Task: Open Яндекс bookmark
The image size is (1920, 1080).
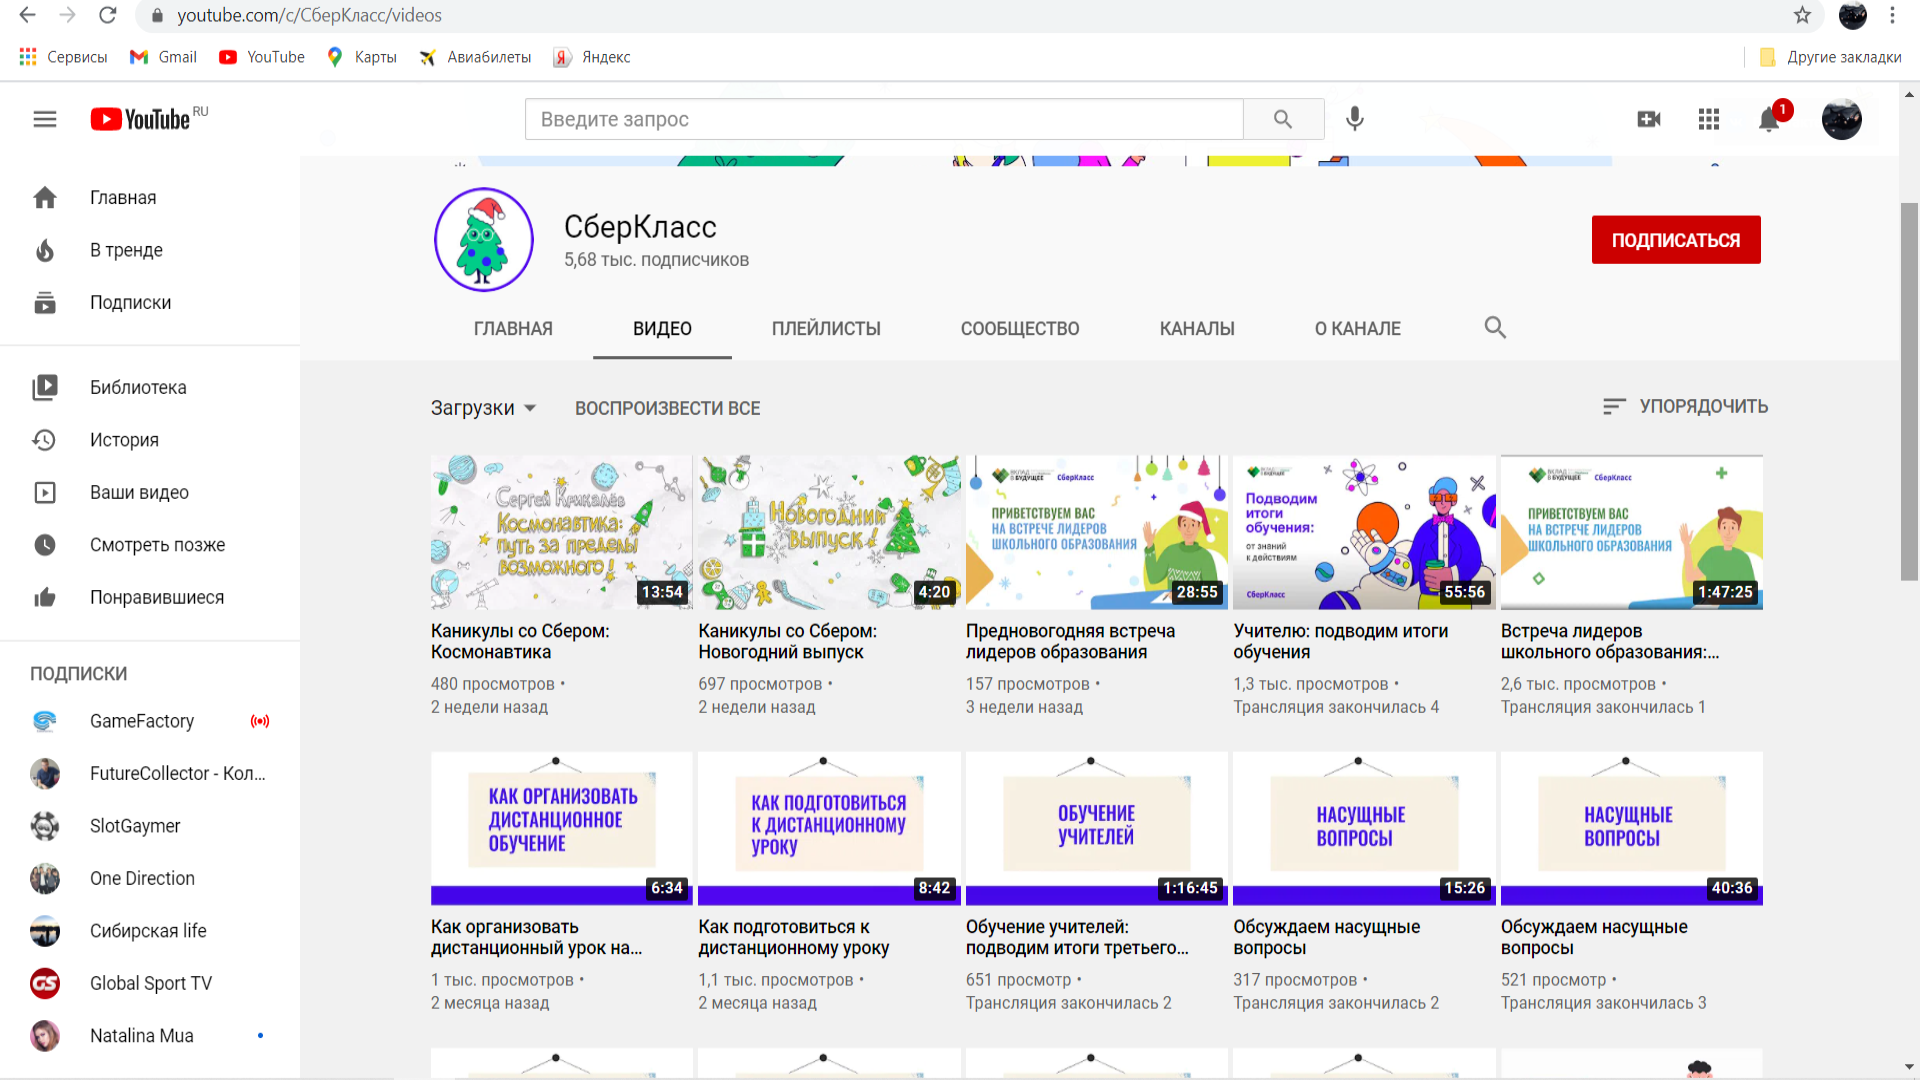Action: tap(592, 57)
